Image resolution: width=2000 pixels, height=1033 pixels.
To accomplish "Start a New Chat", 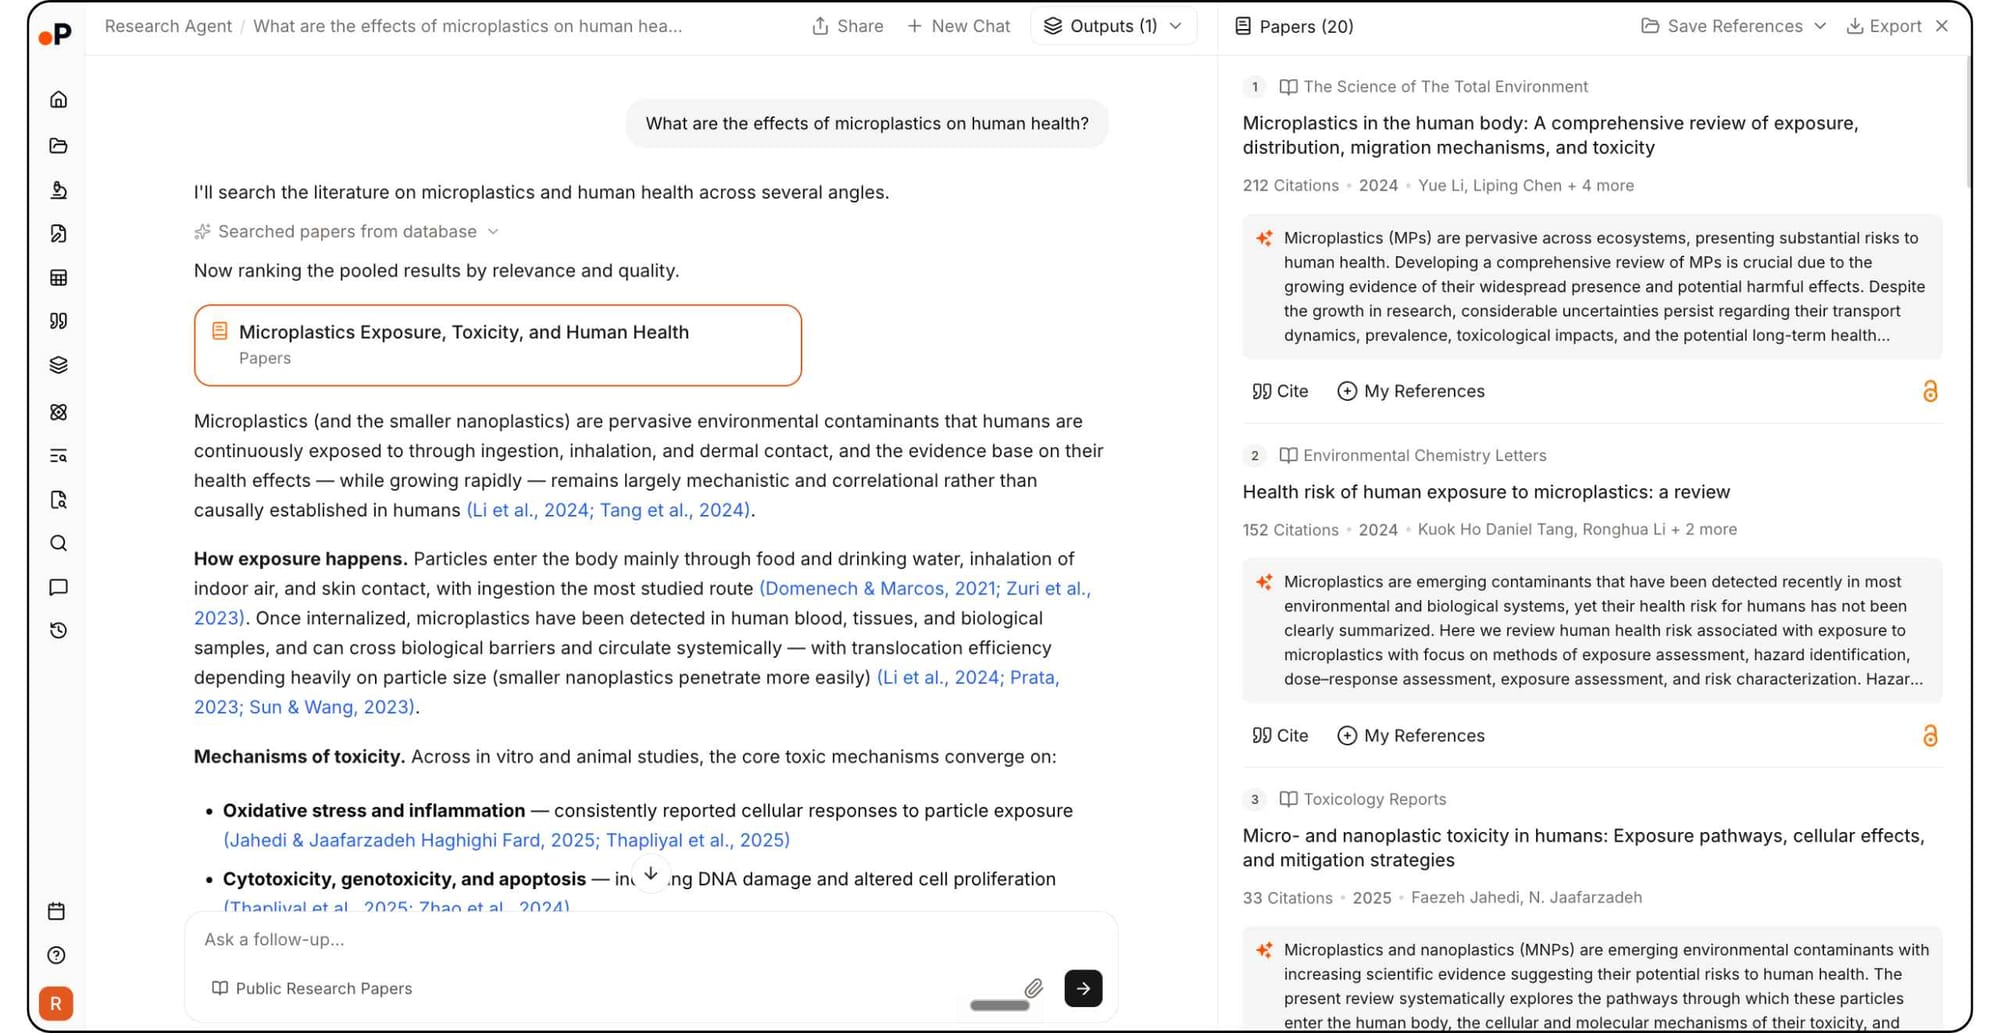I will [958, 26].
